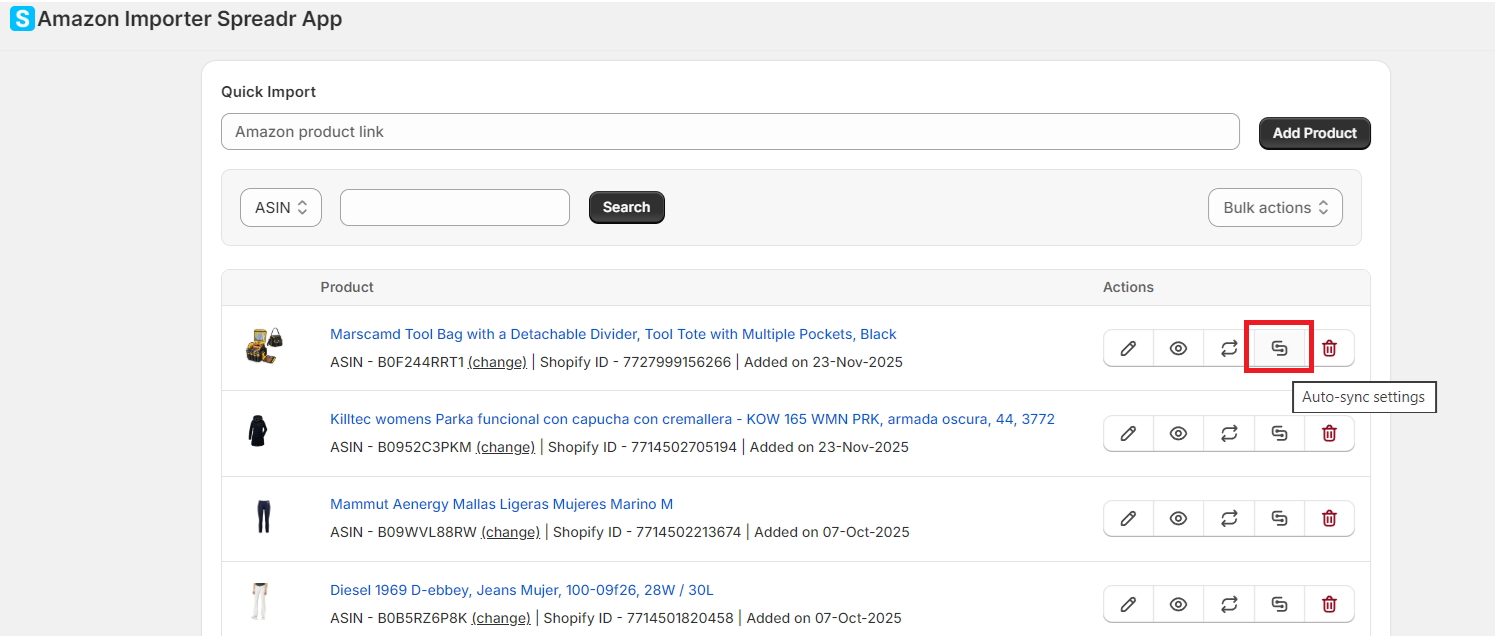Click Shopify ID 7714501820458 text

639,618
